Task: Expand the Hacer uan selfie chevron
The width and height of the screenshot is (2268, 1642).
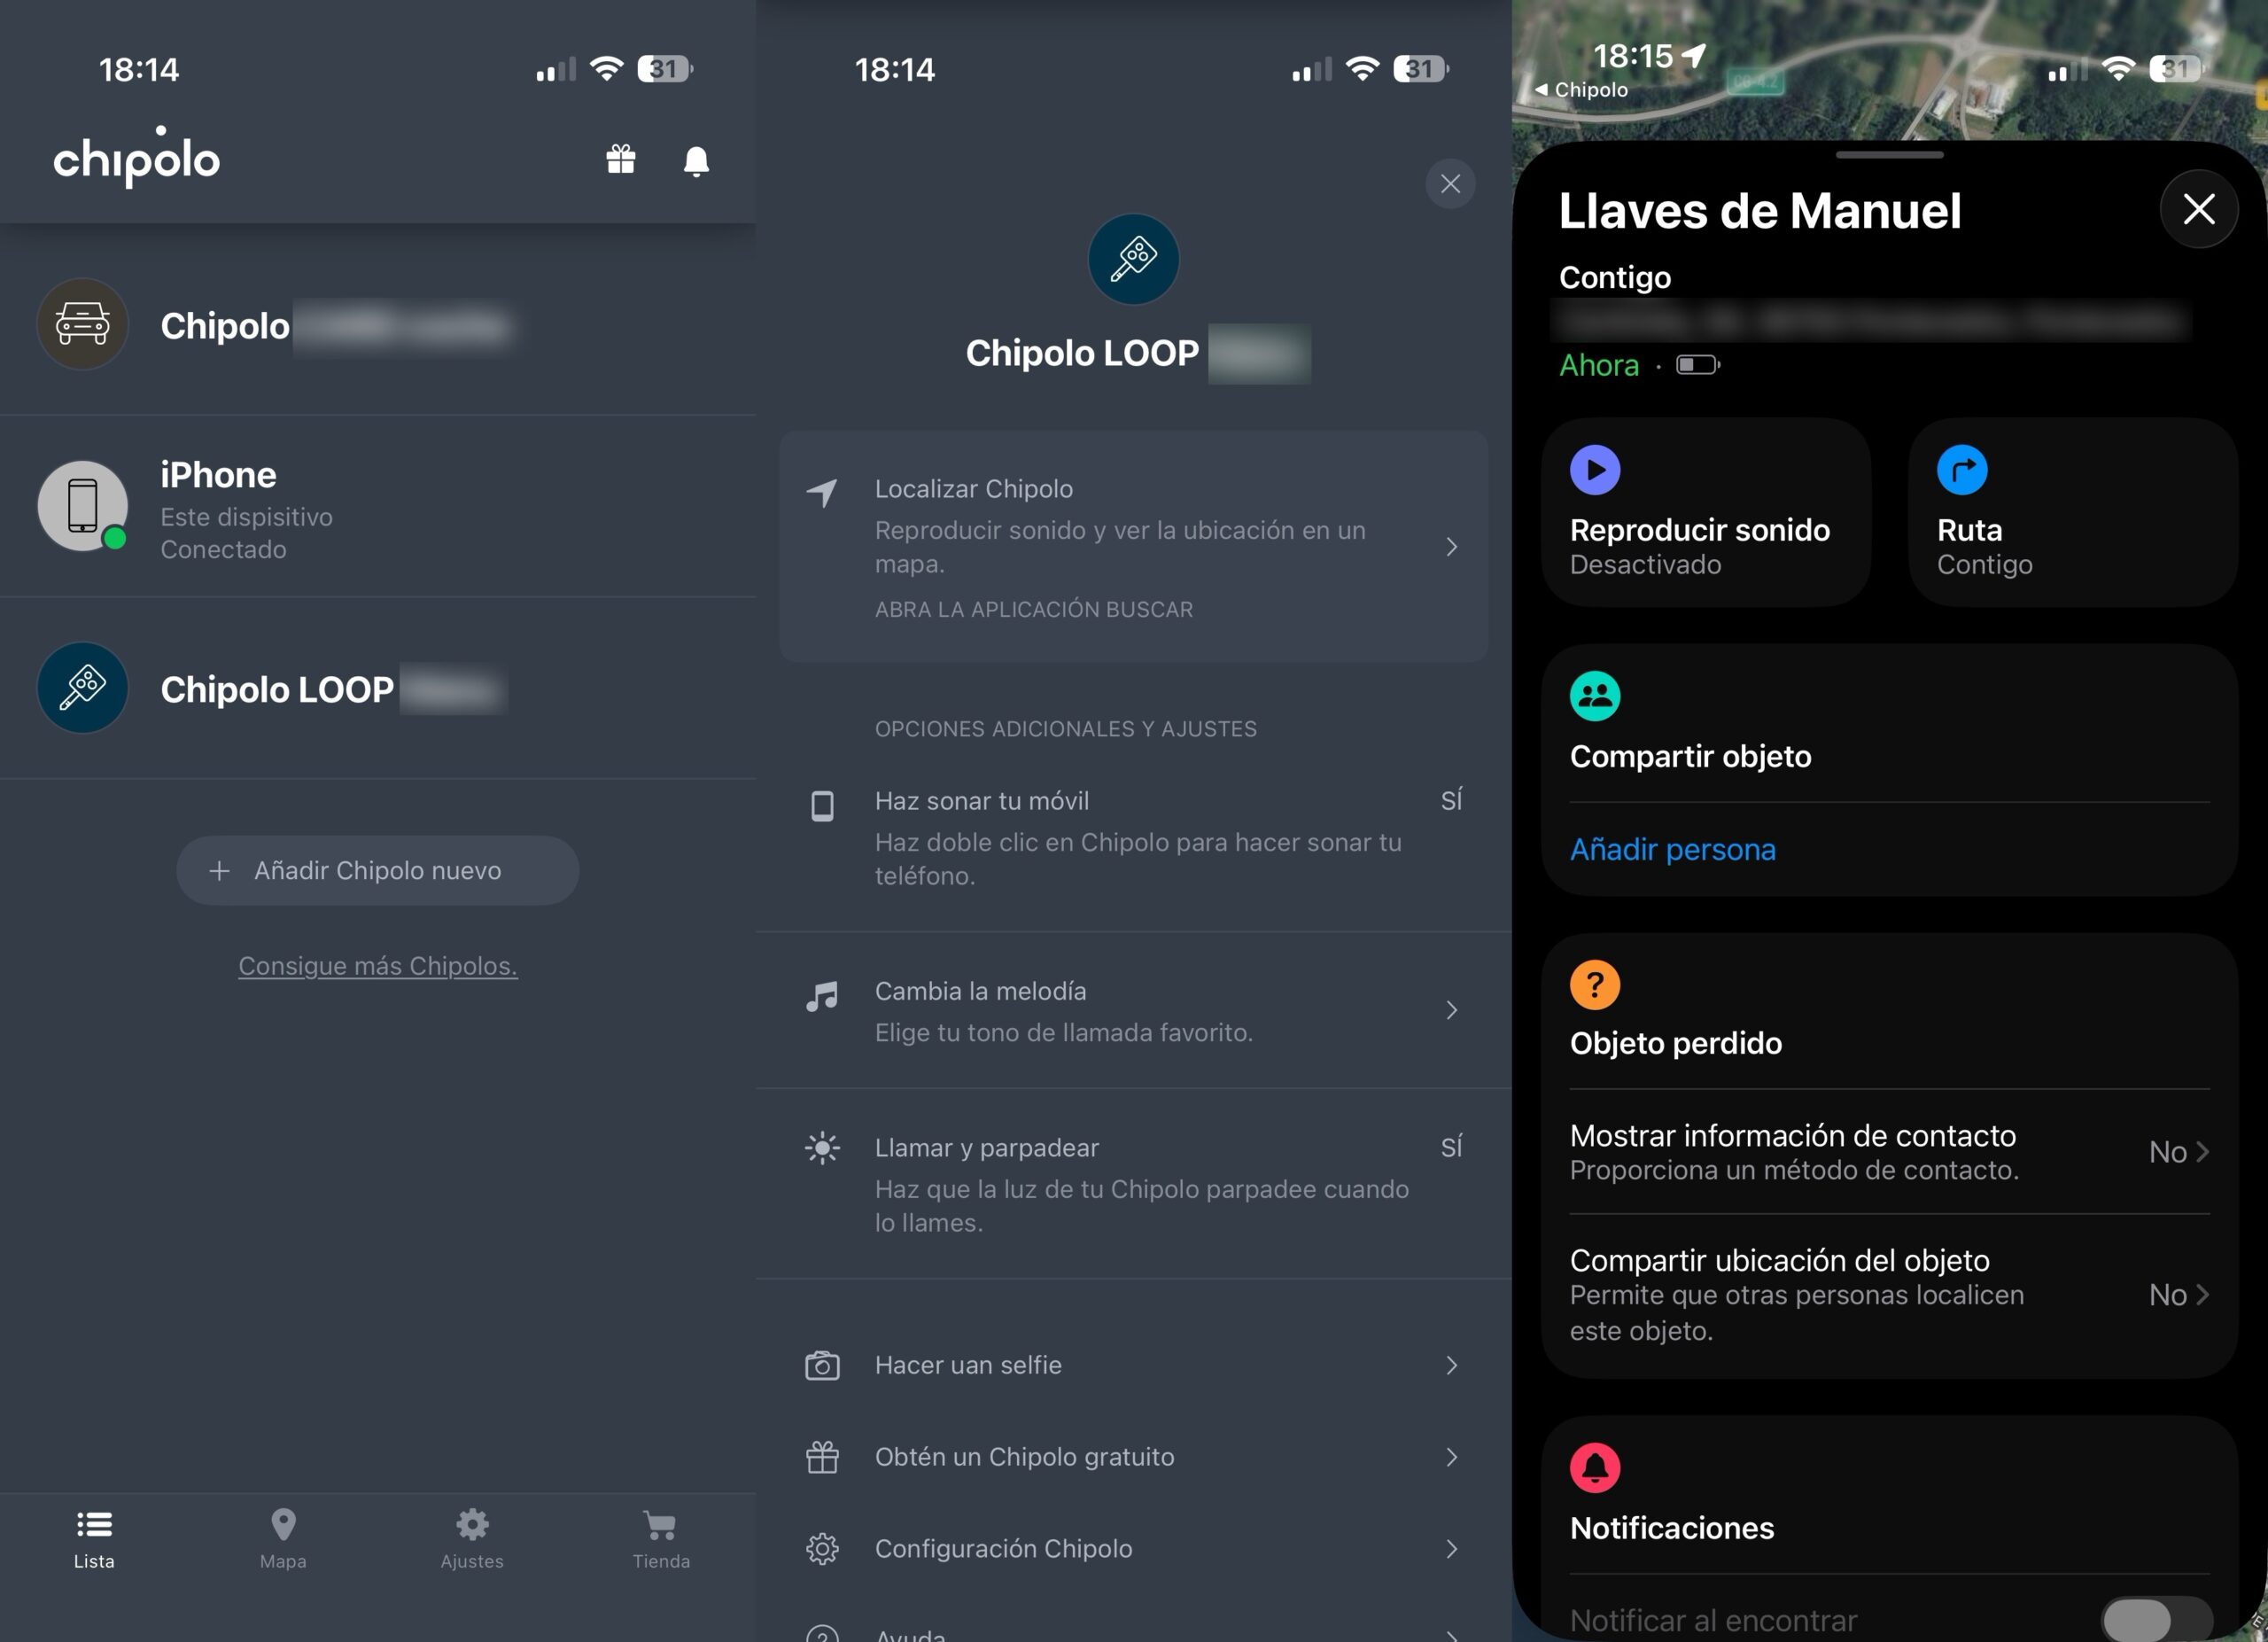Action: tap(1452, 1366)
